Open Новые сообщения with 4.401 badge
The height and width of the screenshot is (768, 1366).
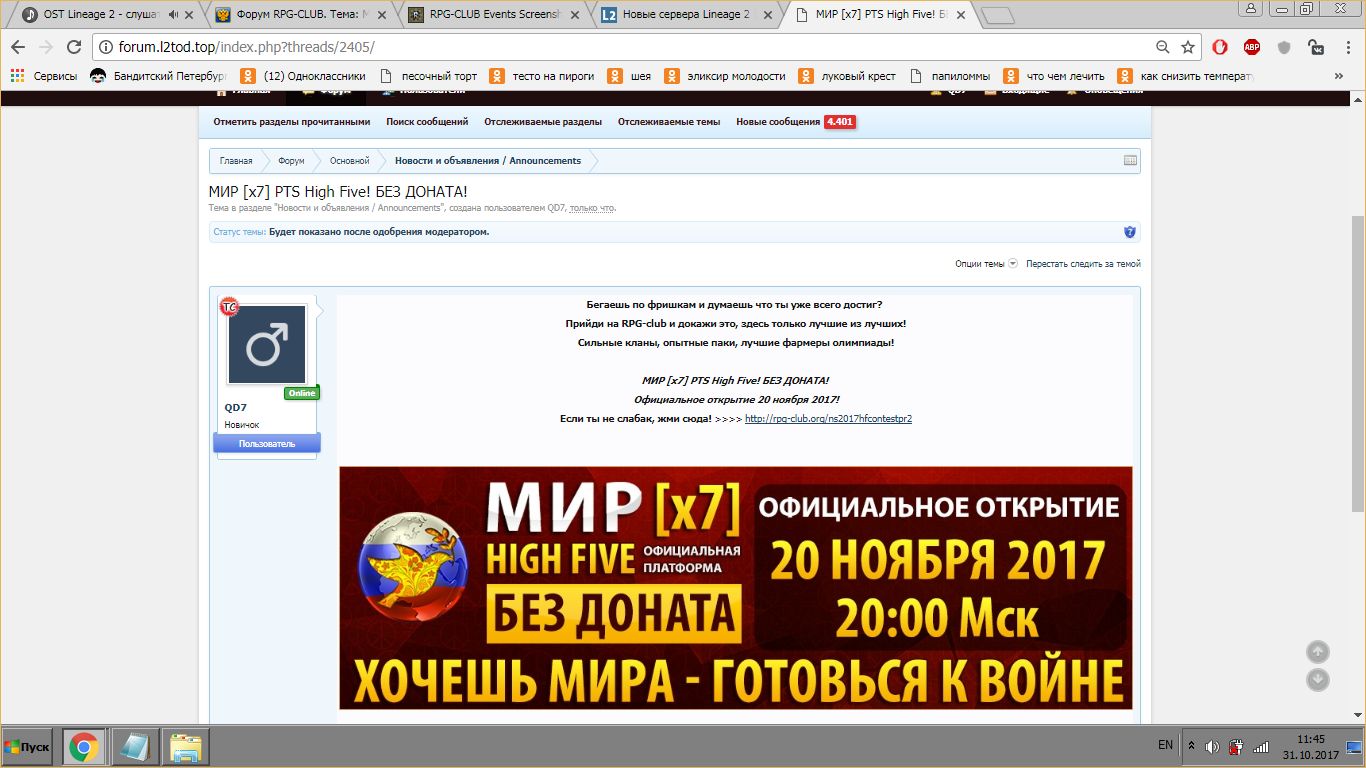tap(796, 122)
